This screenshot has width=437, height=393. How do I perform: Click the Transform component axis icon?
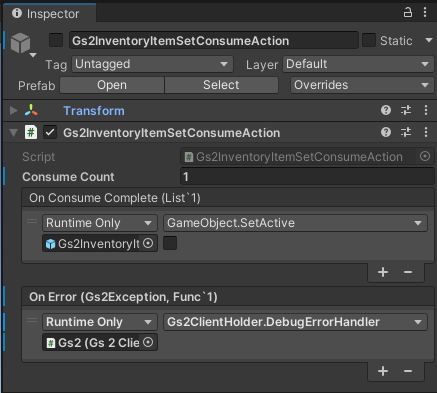(x=31, y=110)
